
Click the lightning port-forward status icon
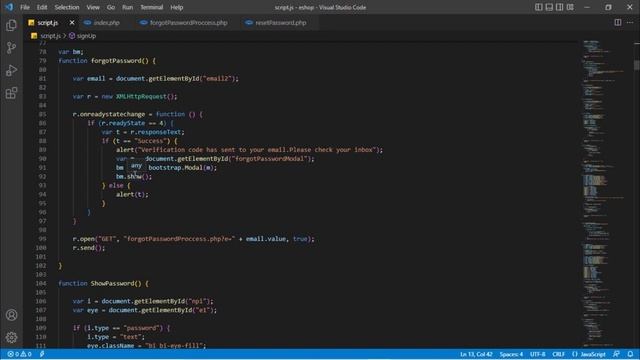[x=42, y=354]
